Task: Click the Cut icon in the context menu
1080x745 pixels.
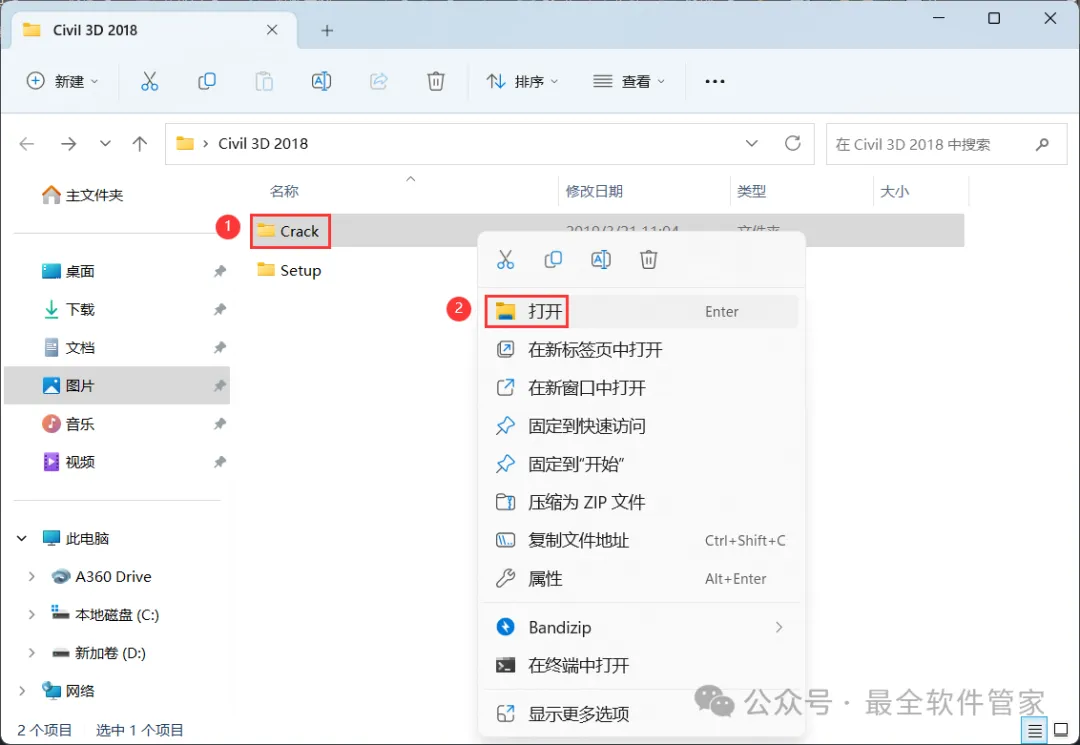Action: click(x=505, y=260)
